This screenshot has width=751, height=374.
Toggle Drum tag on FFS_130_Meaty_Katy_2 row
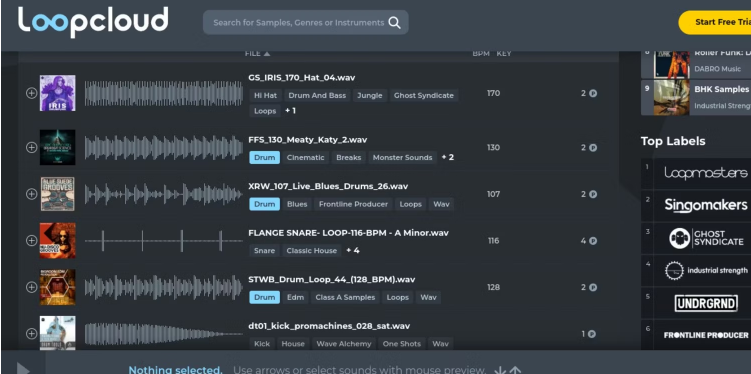(264, 158)
